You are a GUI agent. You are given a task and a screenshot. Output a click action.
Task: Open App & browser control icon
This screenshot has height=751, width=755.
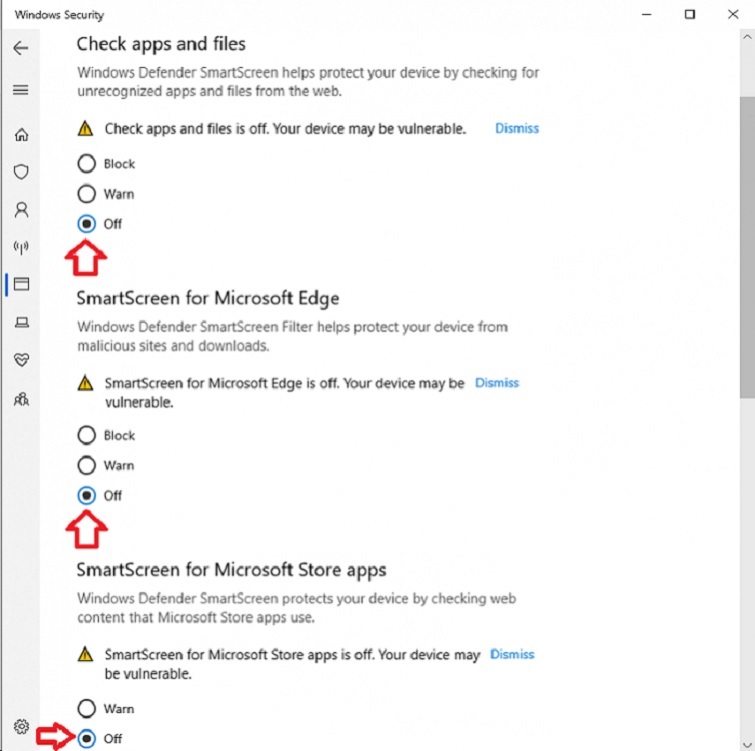click(x=20, y=284)
